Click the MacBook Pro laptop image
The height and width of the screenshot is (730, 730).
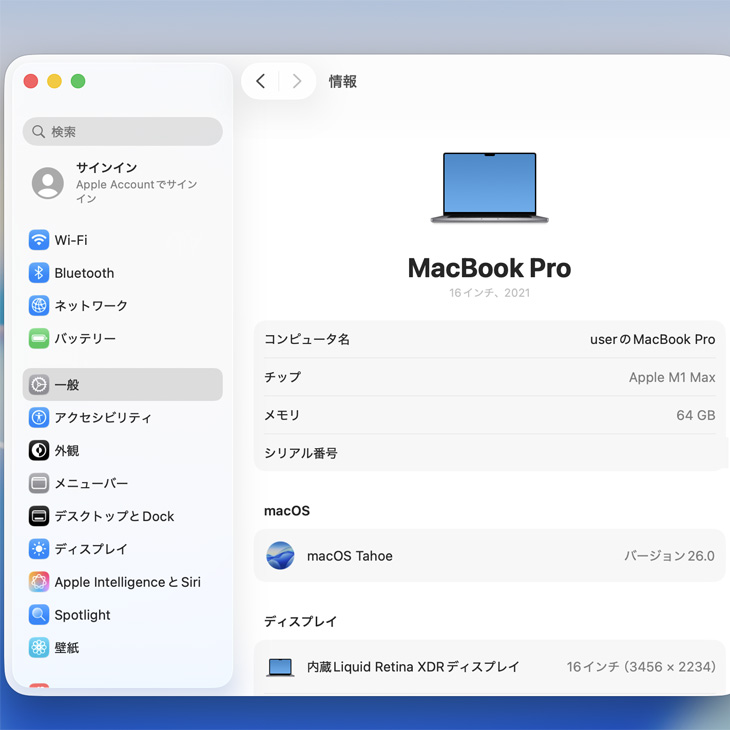click(489, 188)
